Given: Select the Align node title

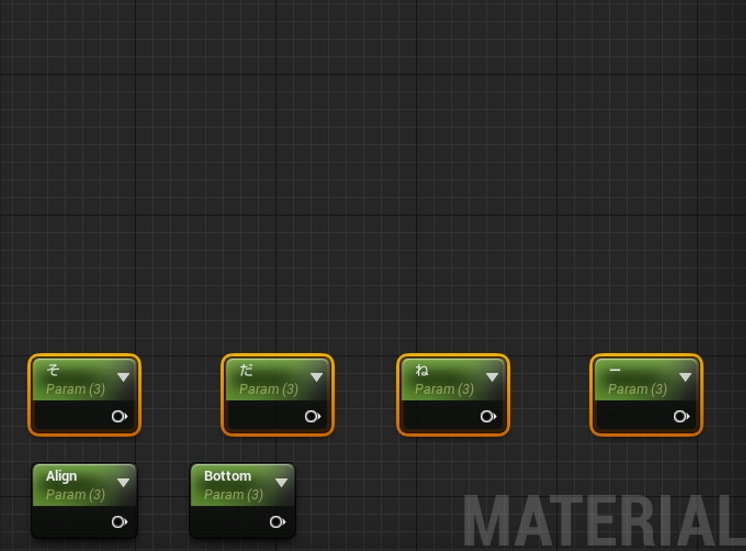Looking at the screenshot, I should 61,476.
